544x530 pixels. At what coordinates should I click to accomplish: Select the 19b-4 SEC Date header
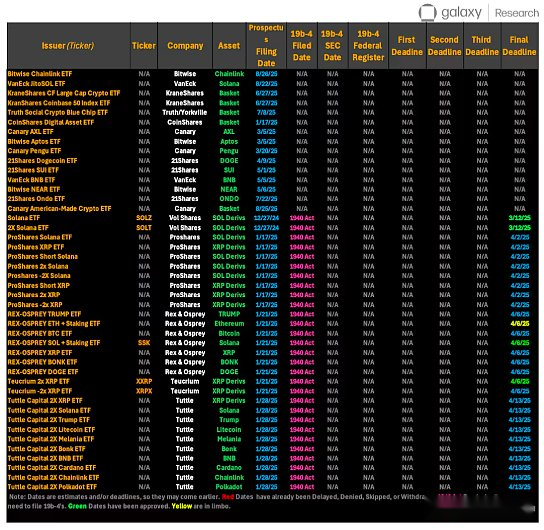(x=332, y=45)
